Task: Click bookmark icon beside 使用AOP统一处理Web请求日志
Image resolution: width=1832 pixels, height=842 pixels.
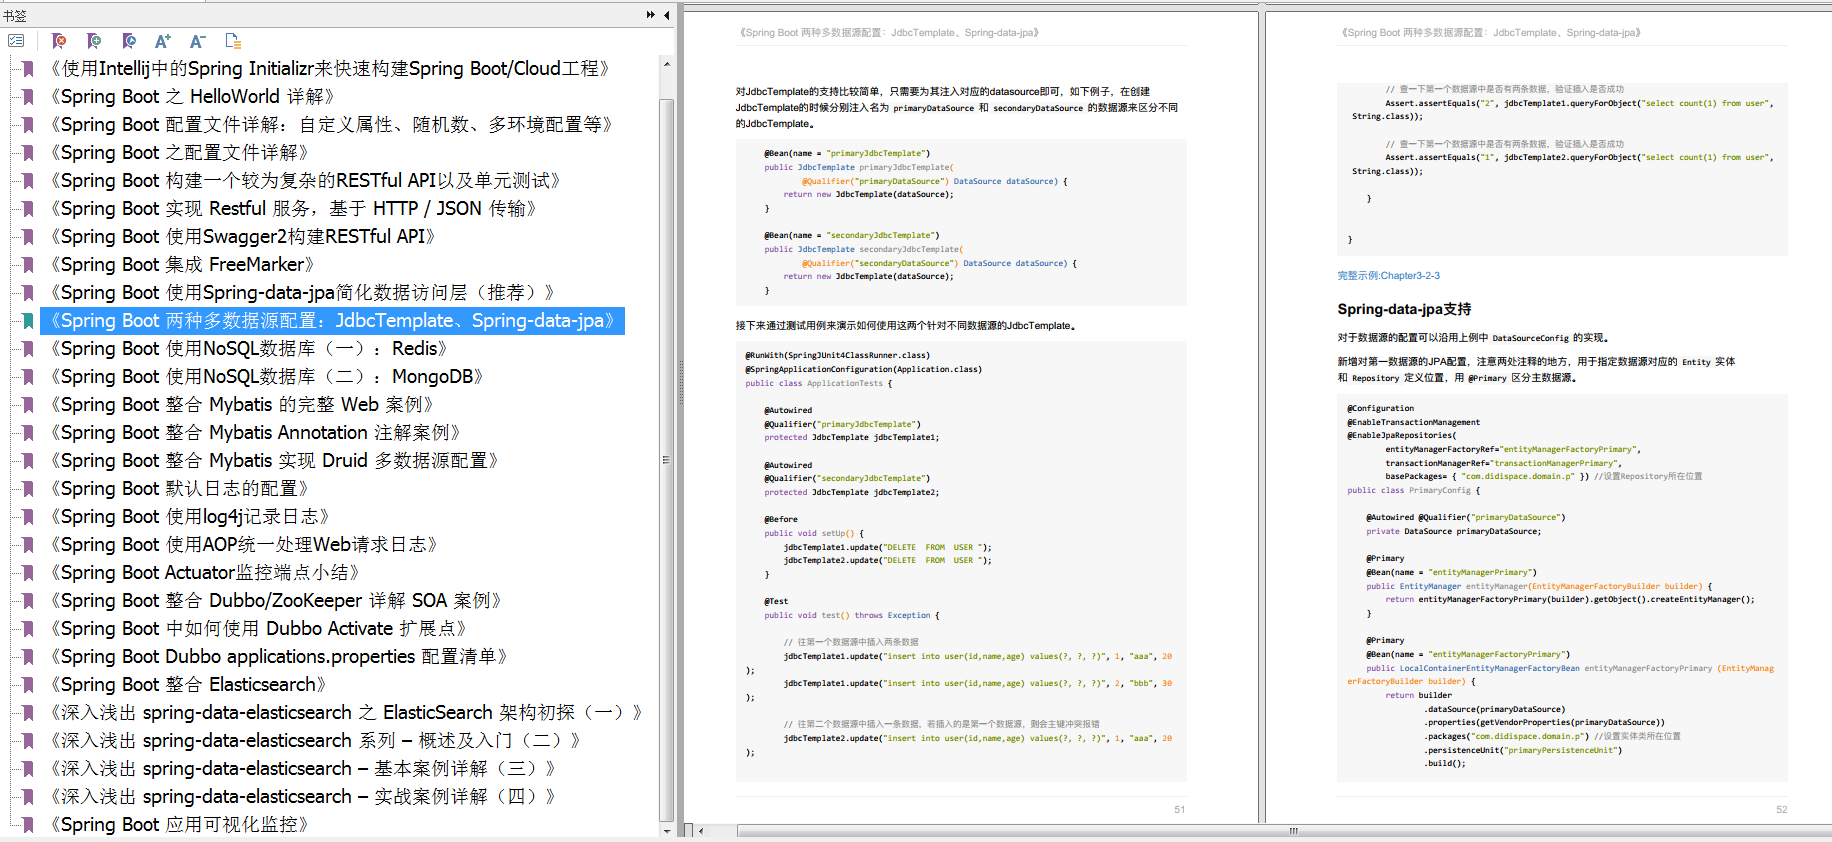Action: (x=28, y=545)
